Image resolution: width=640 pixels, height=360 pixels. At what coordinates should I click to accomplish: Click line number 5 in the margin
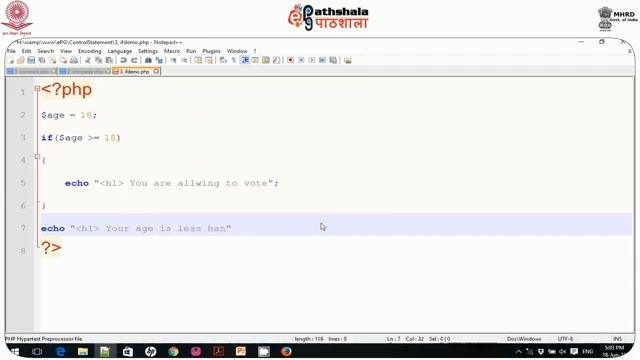tap(23, 183)
